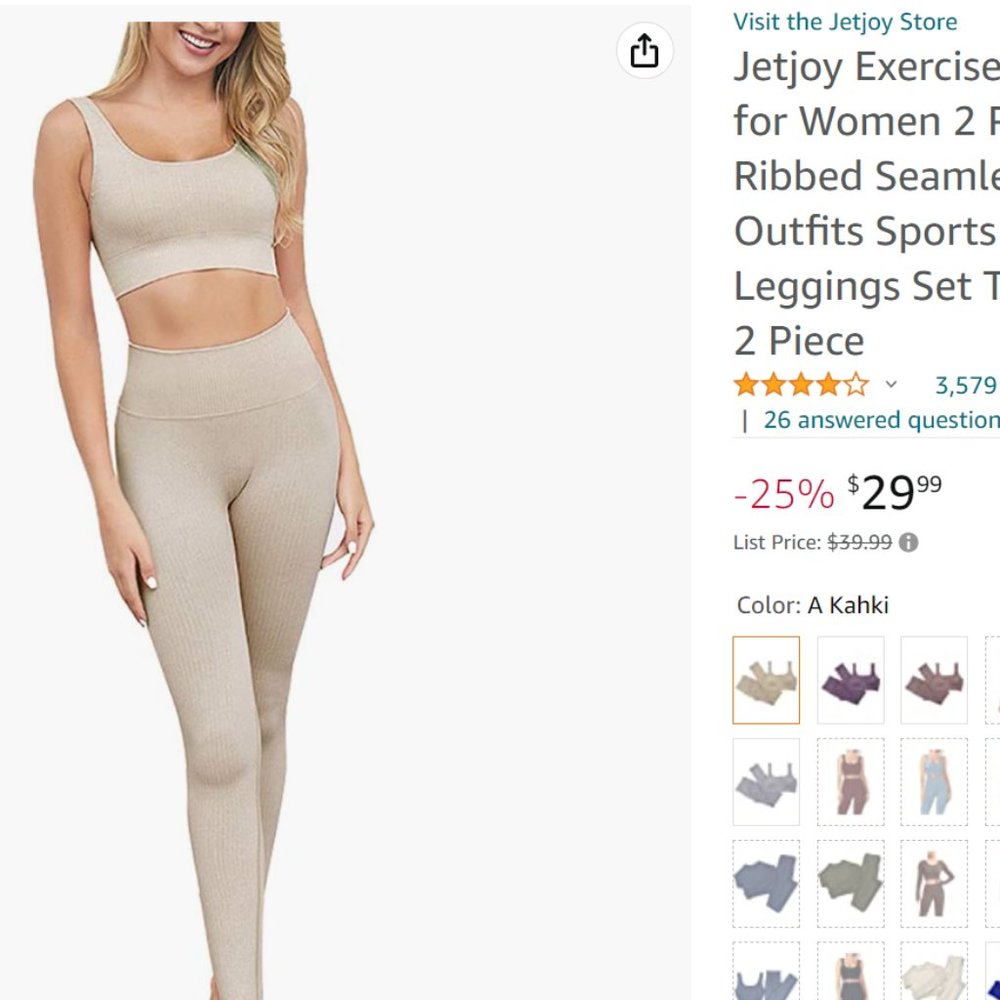
Task: Choose the blue leggings set swatch
Action: (766, 883)
